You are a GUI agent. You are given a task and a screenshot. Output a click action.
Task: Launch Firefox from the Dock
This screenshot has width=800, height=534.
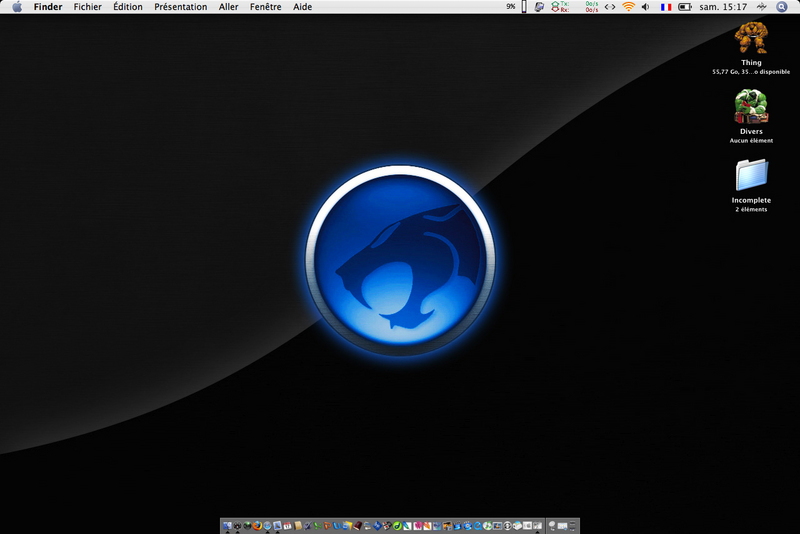pyautogui.click(x=257, y=525)
